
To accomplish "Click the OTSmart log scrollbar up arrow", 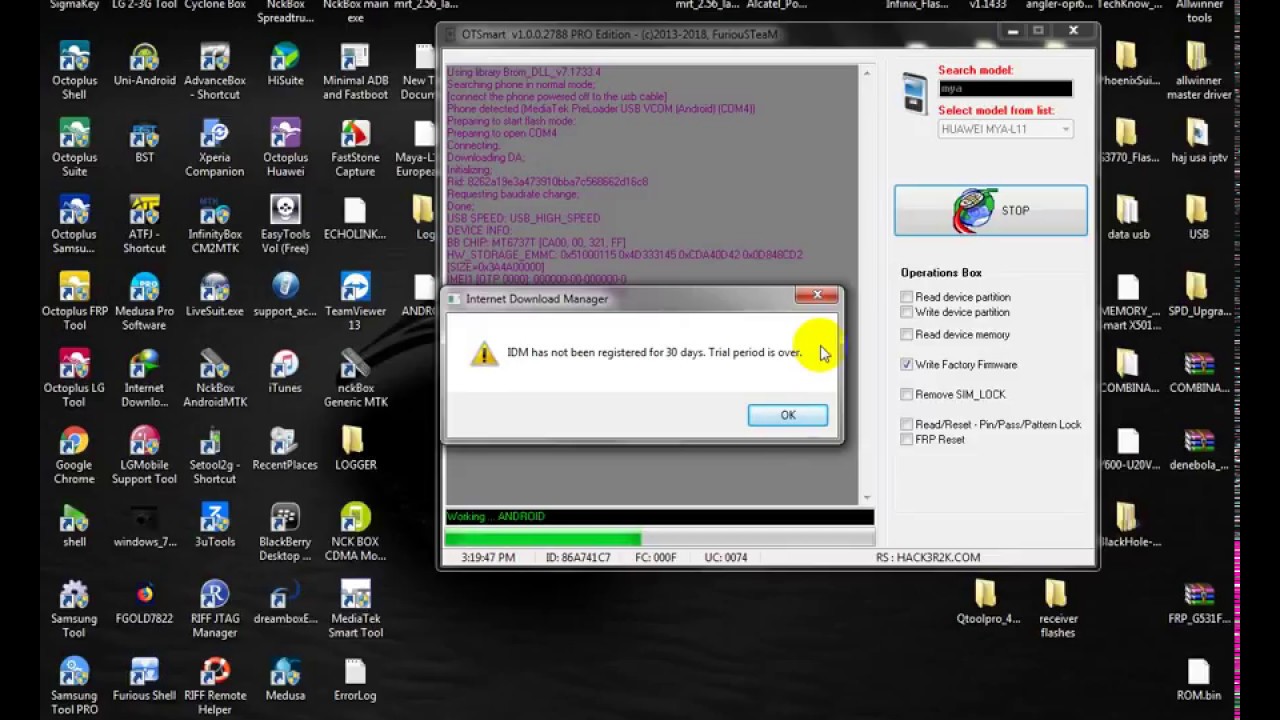I will click(866, 74).
